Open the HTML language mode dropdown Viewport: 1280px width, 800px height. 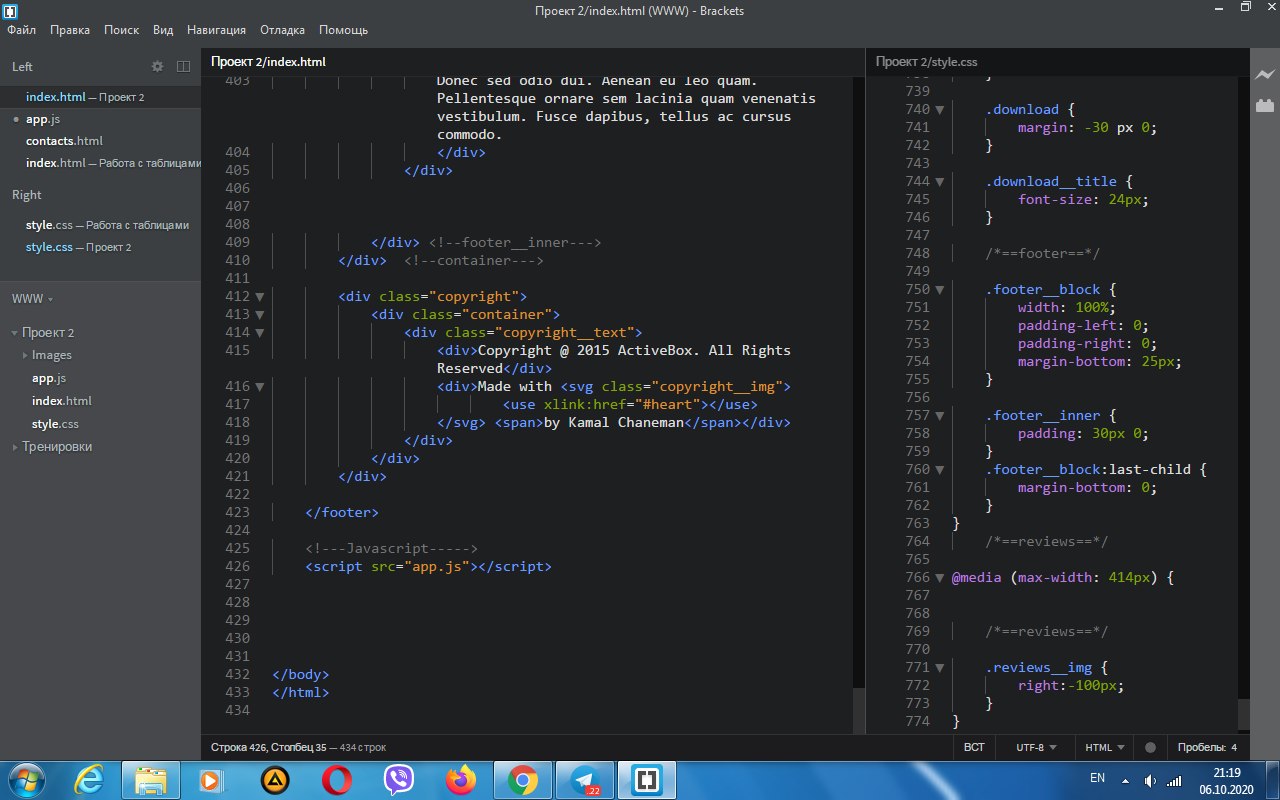tap(1105, 747)
